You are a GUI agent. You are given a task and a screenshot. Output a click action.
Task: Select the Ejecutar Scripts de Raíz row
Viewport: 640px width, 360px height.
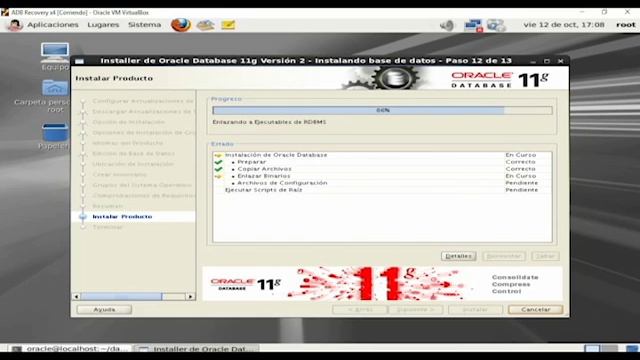(x=382, y=190)
